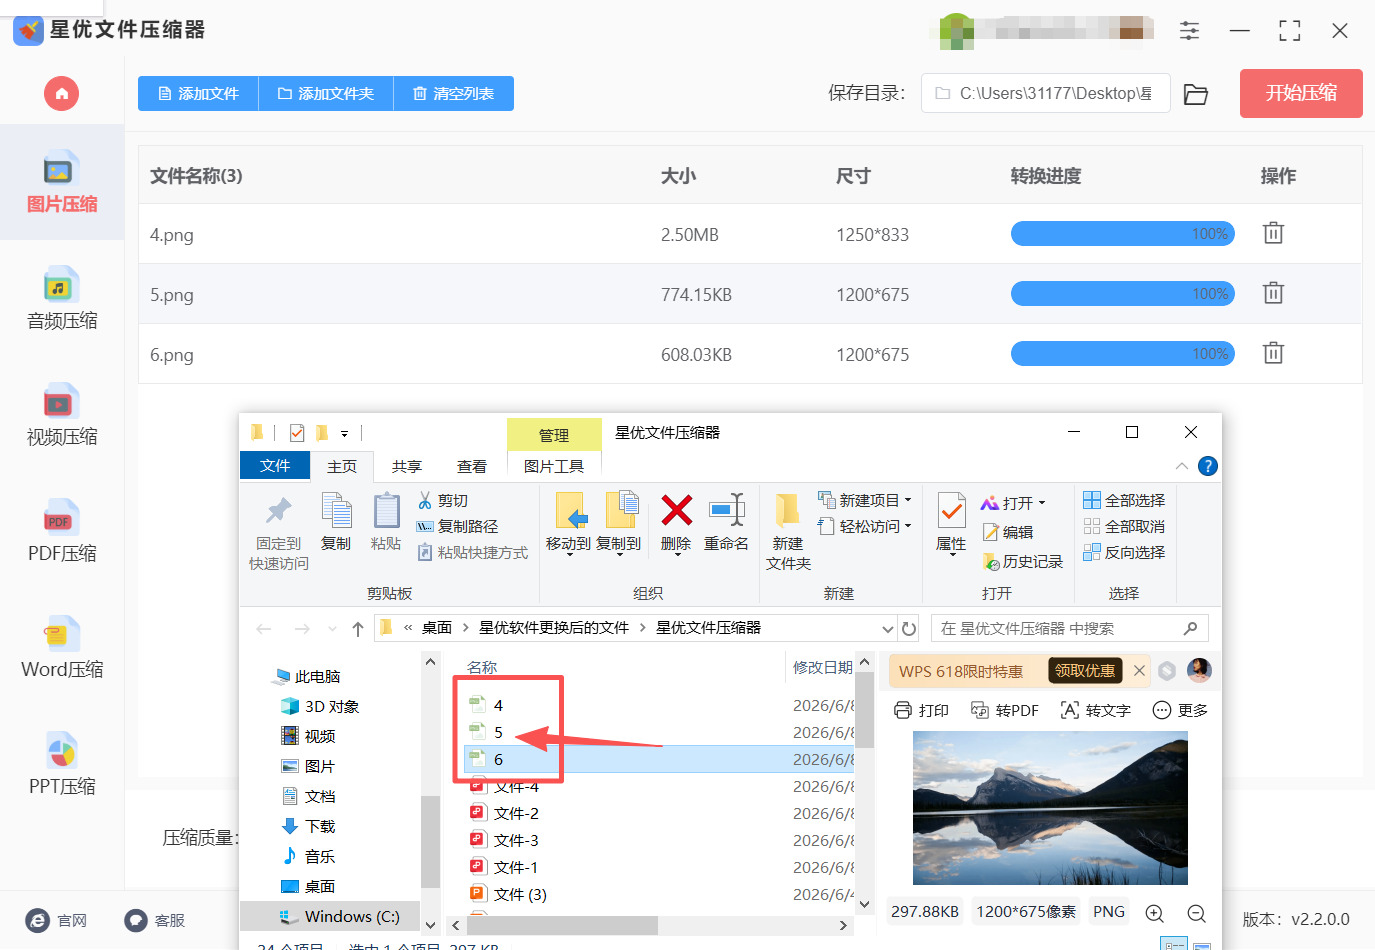
Task: Click 复制路径 in ribbon
Action: [x=457, y=526]
